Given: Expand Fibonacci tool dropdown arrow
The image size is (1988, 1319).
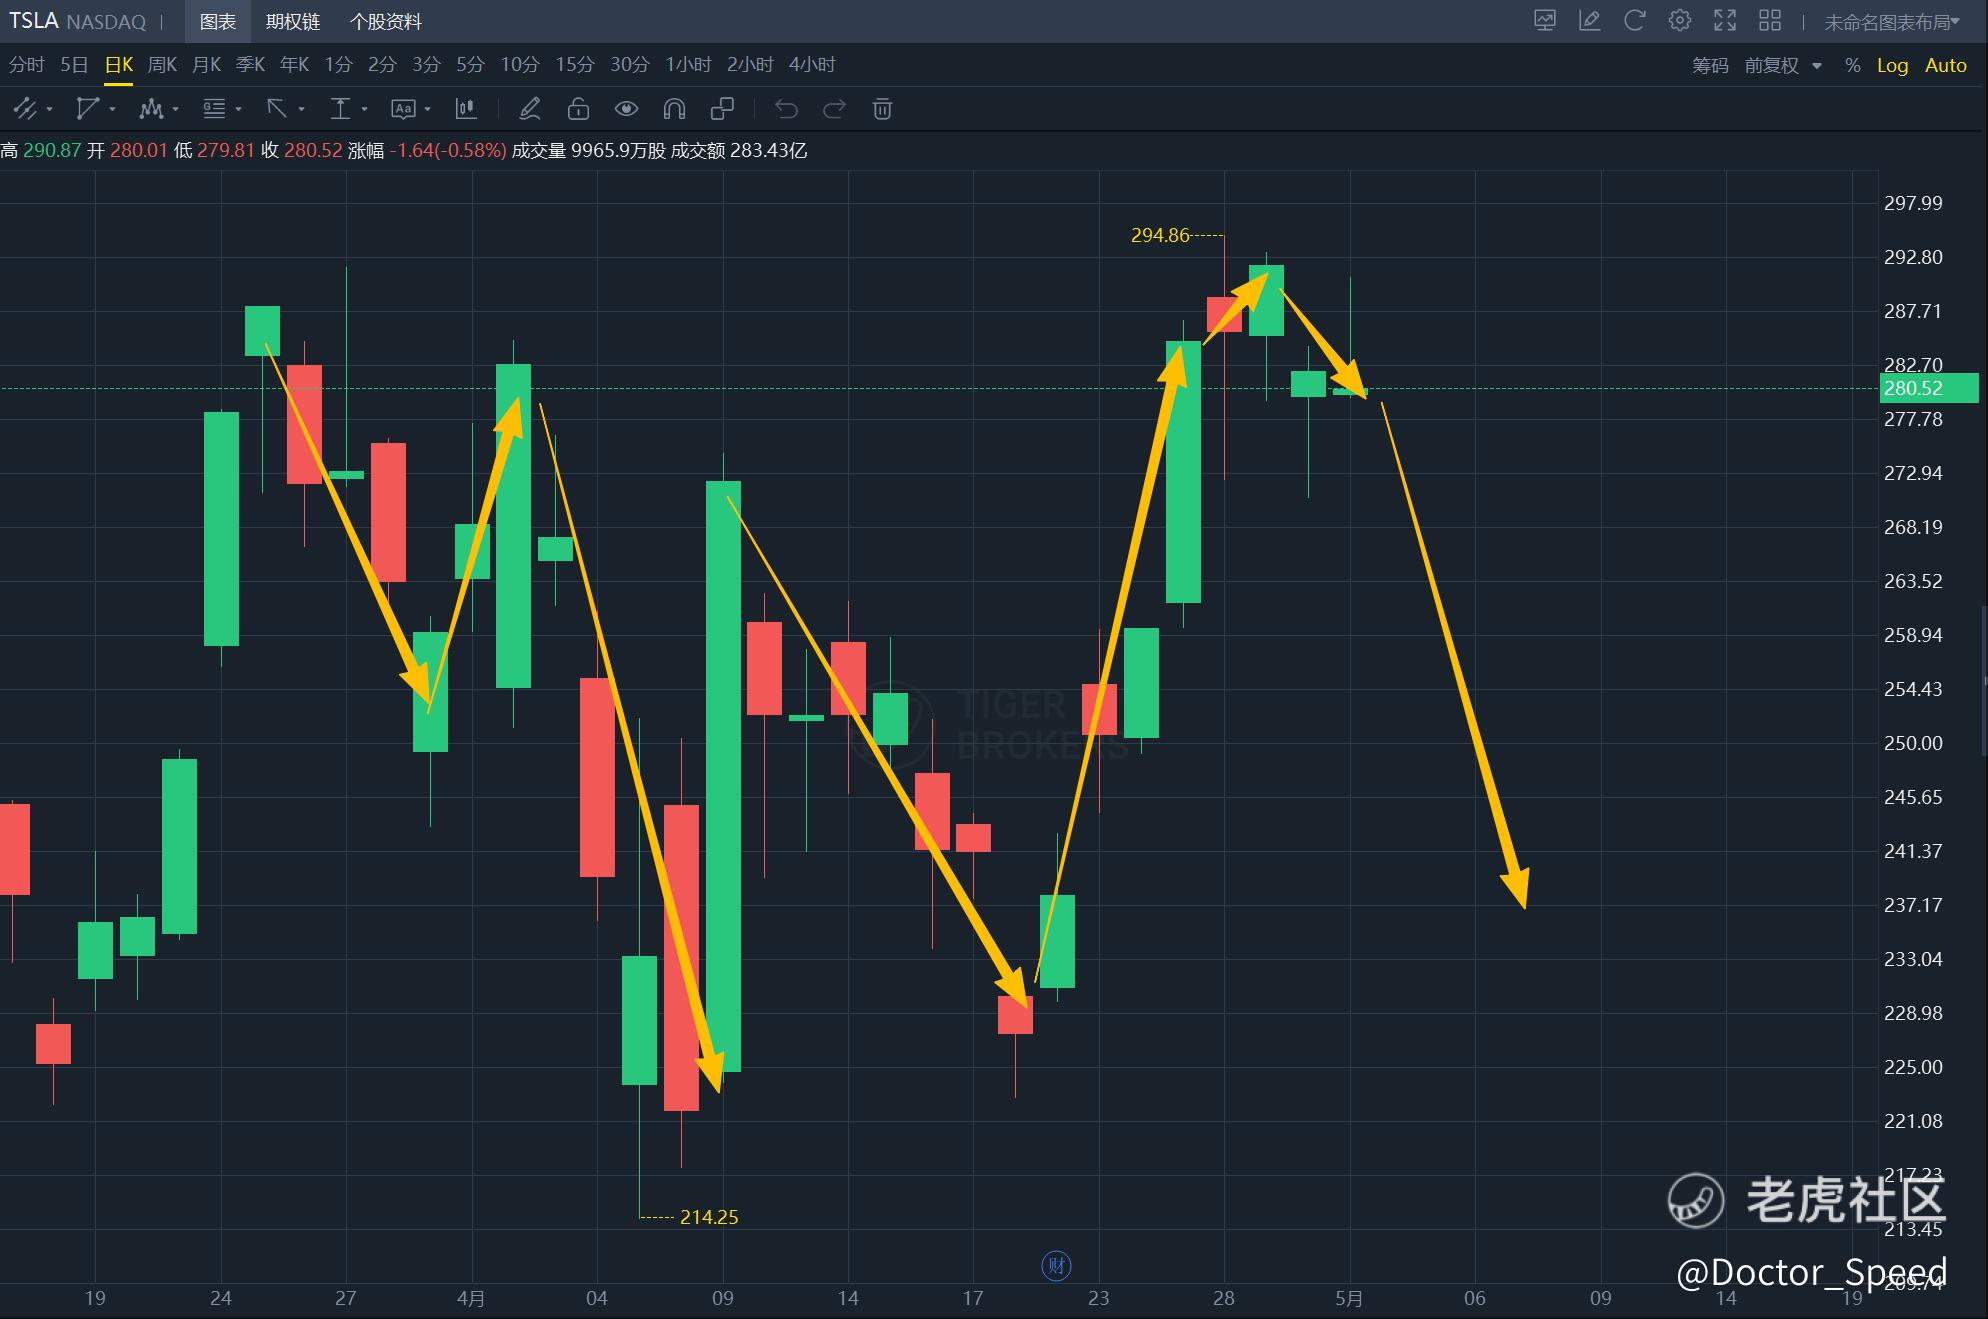Looking at the screenshot, I should click(238, 109).
